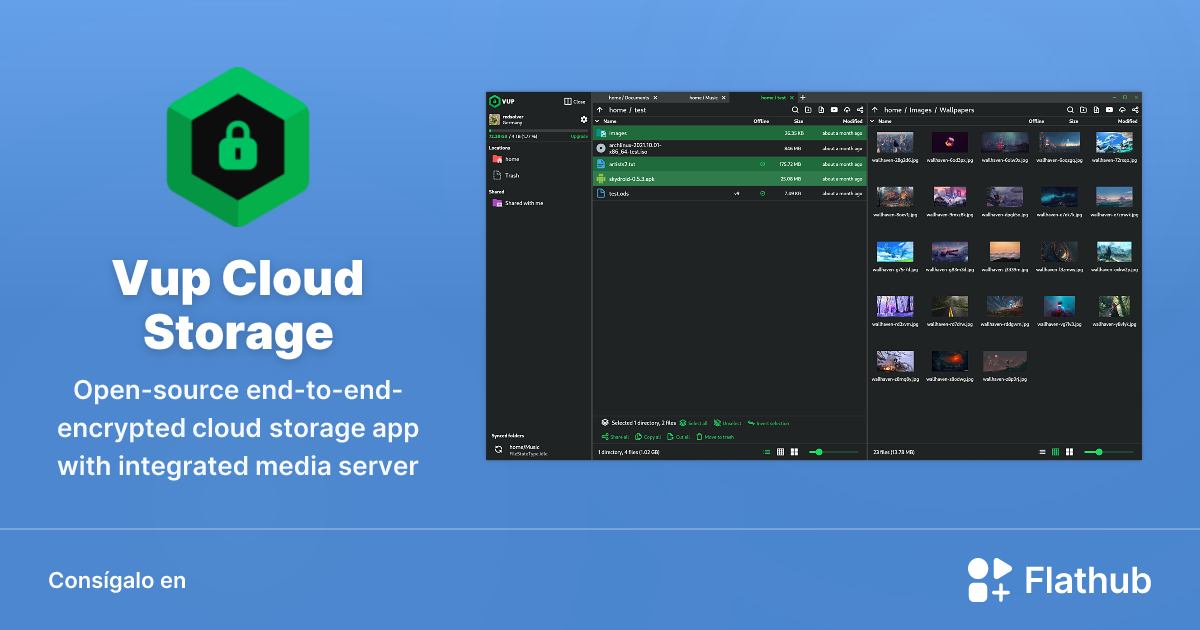Switch to the home/Music tab
This screenshot has width=1200, height=630.
706,97
